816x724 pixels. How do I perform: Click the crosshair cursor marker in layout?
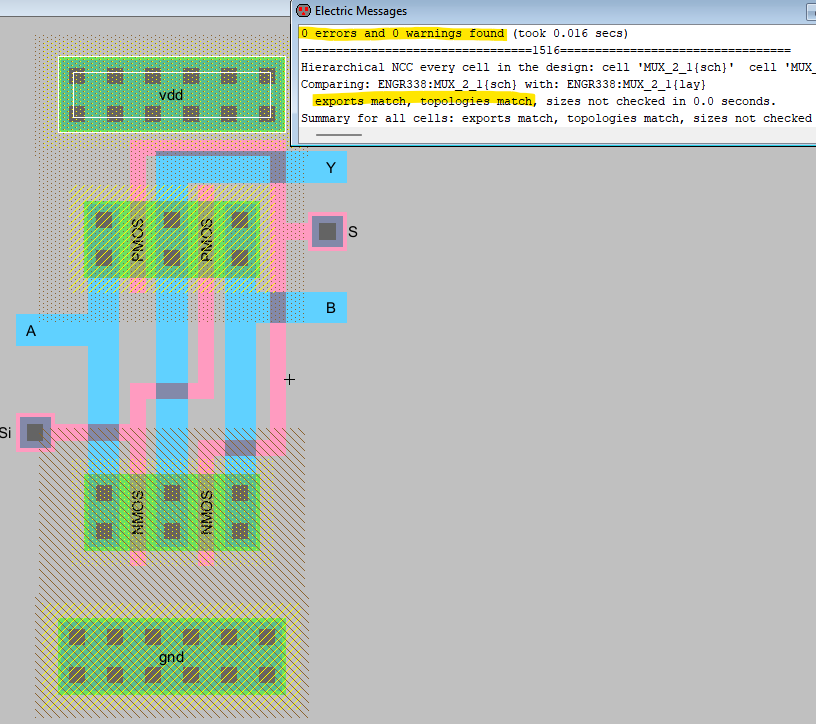(290, 380)
